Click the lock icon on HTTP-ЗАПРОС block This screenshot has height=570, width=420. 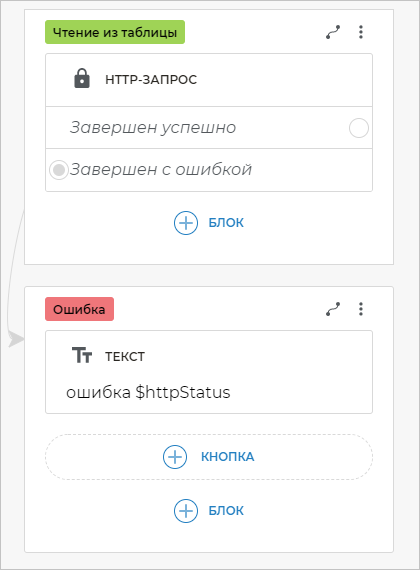[x=82, y=79]
